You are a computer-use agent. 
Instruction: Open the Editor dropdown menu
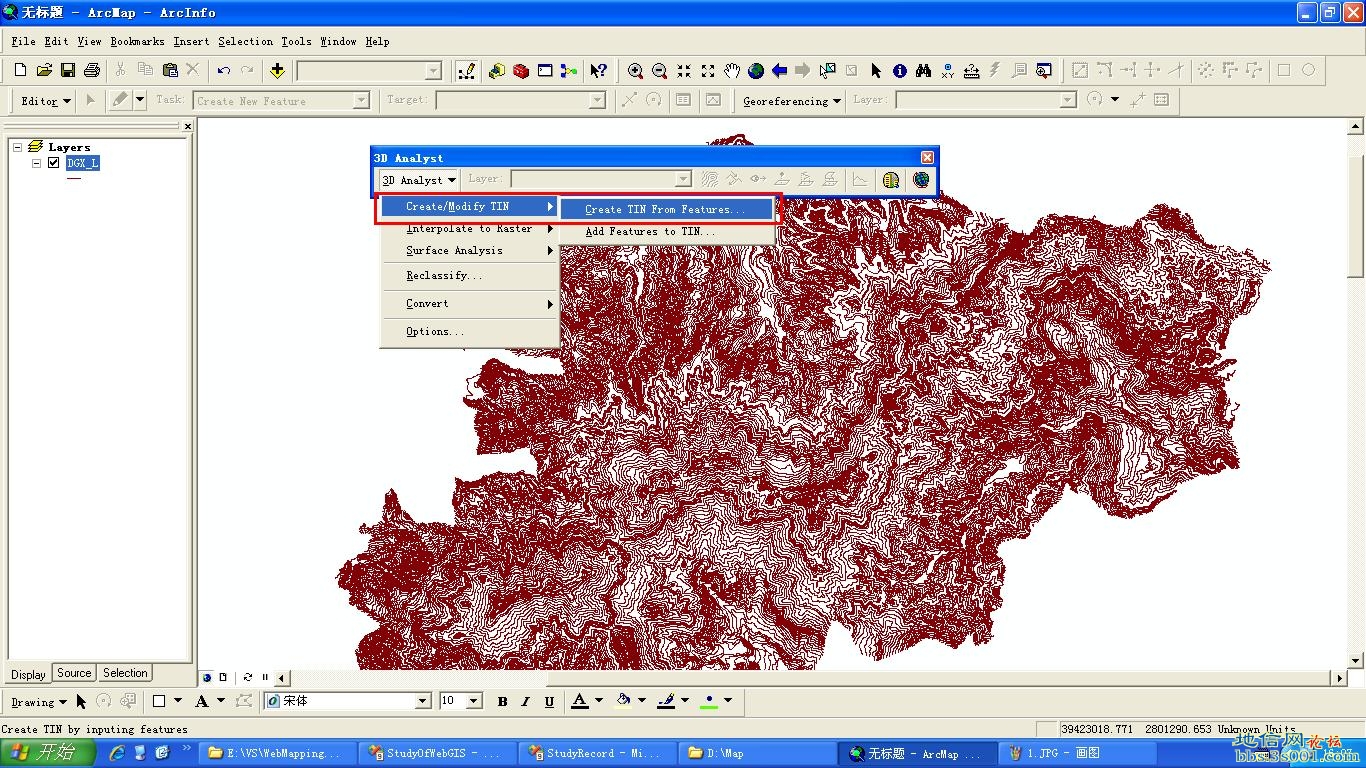point(46,100)
